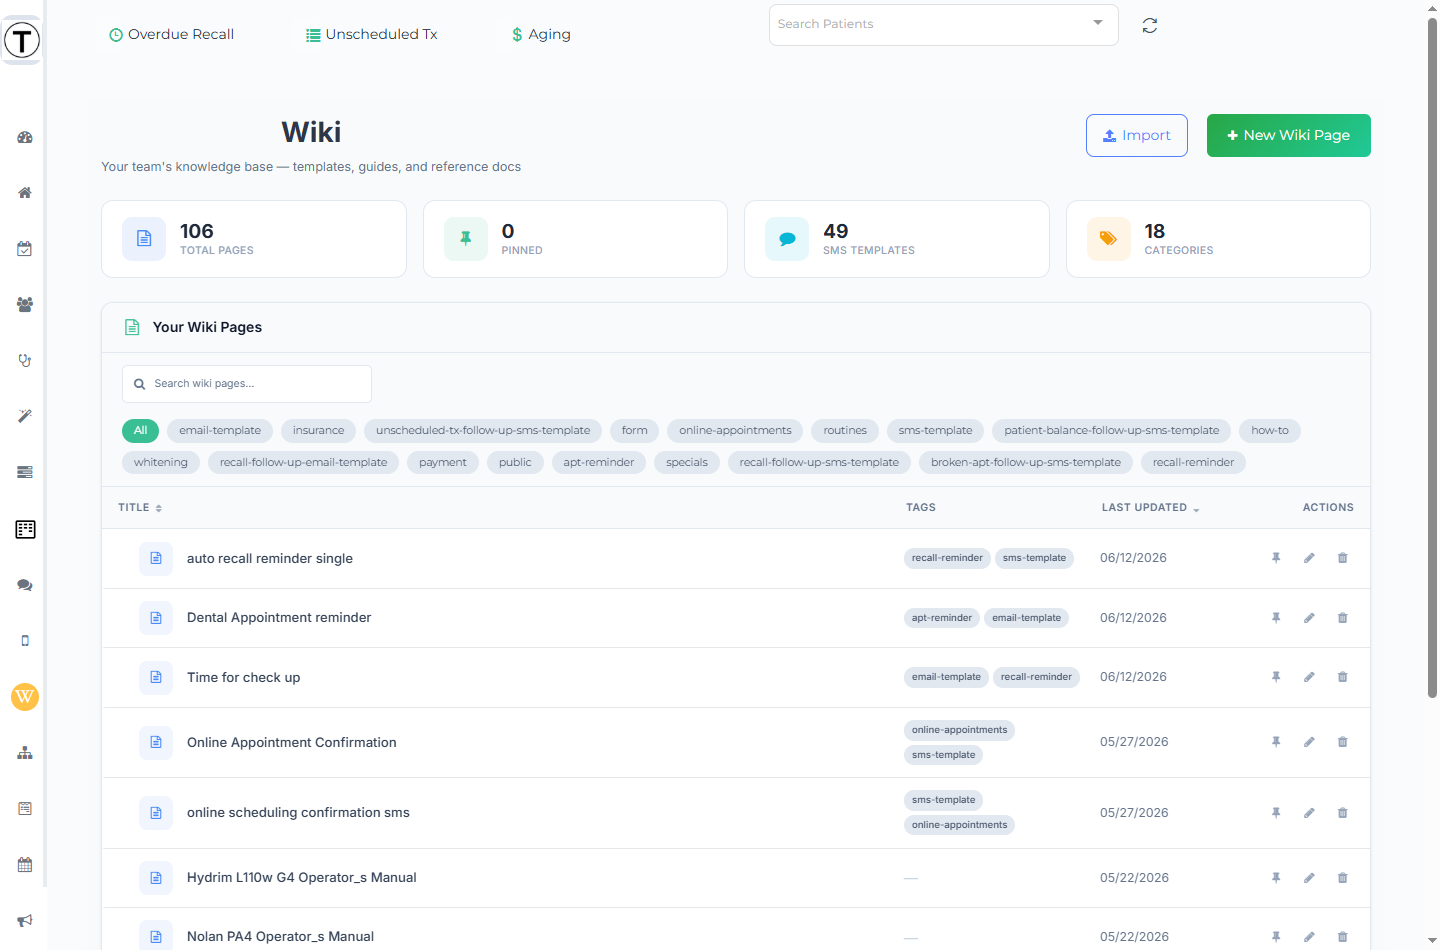Screen dimensions: 1440x950
Task: Open the org chart sitemap sidebar icon
Action: [25, 753]
